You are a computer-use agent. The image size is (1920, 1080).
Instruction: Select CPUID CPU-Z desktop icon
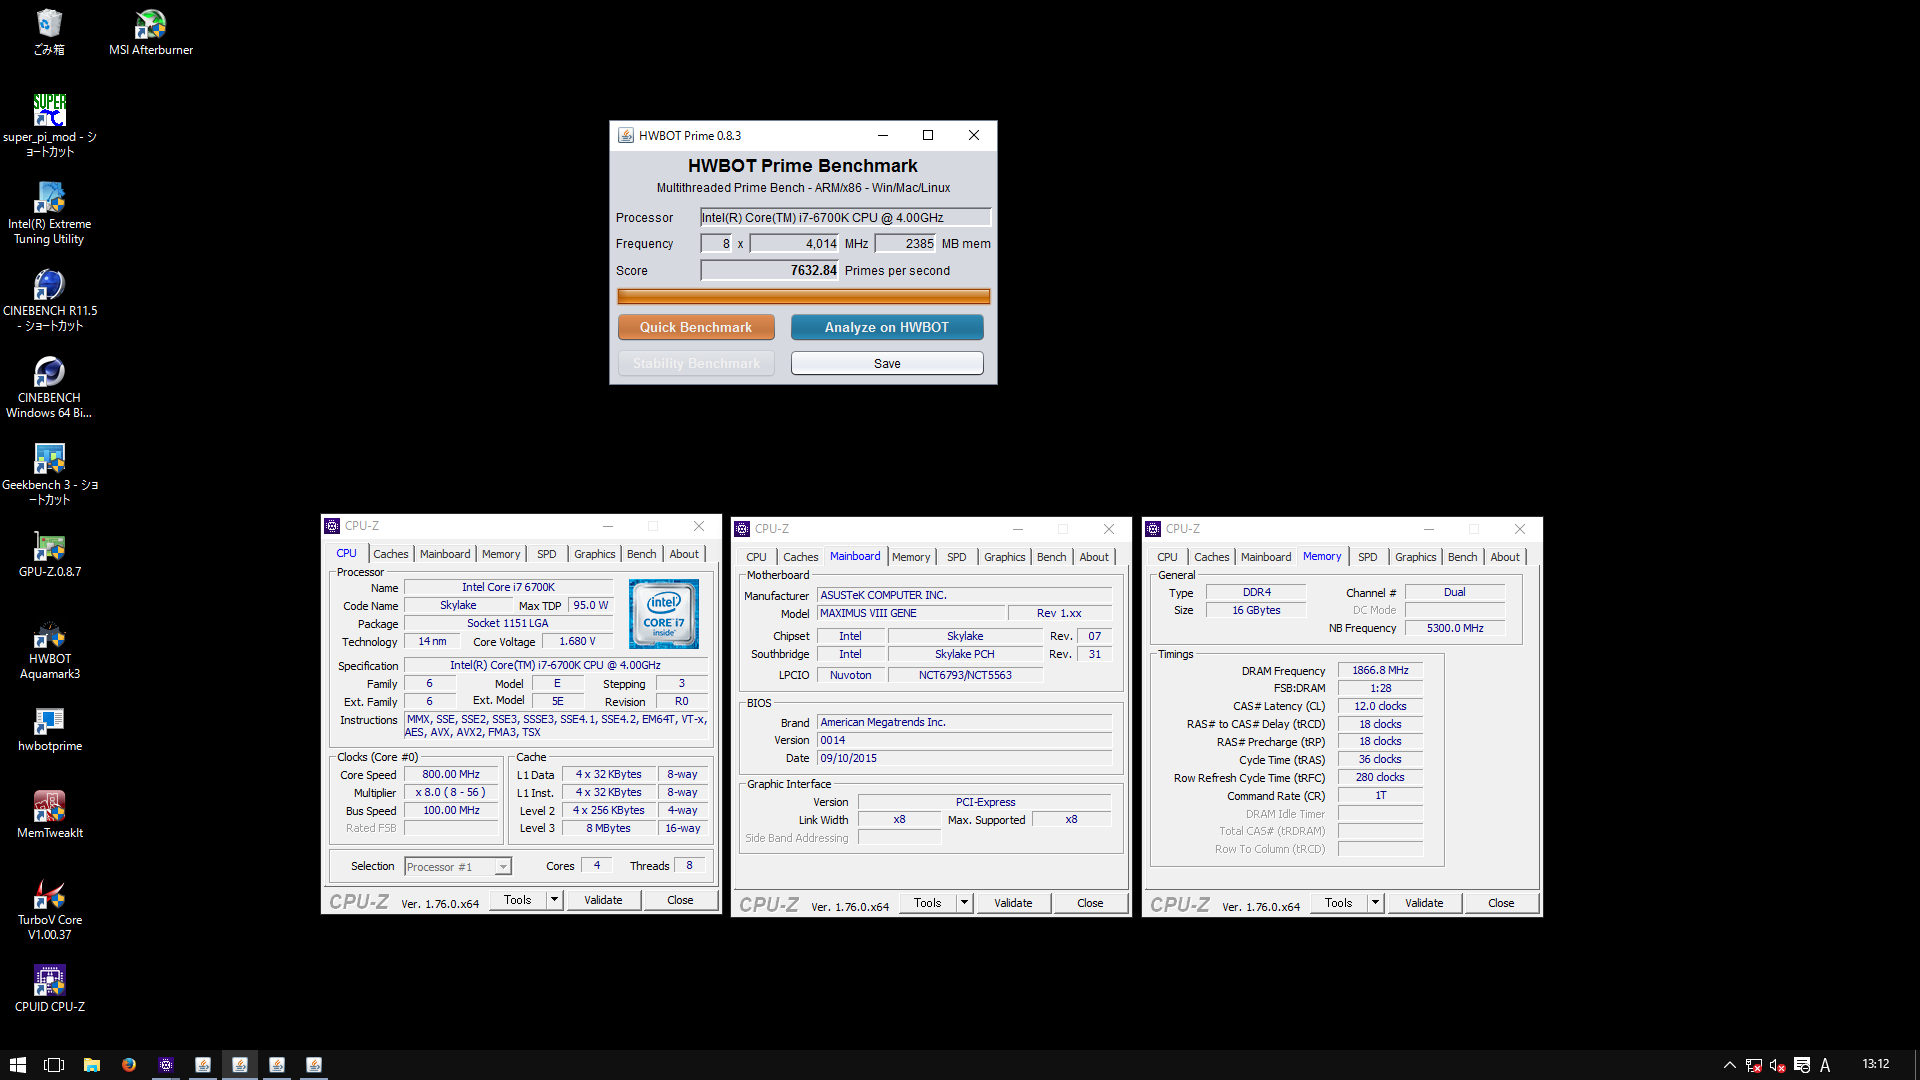(49, 988)
